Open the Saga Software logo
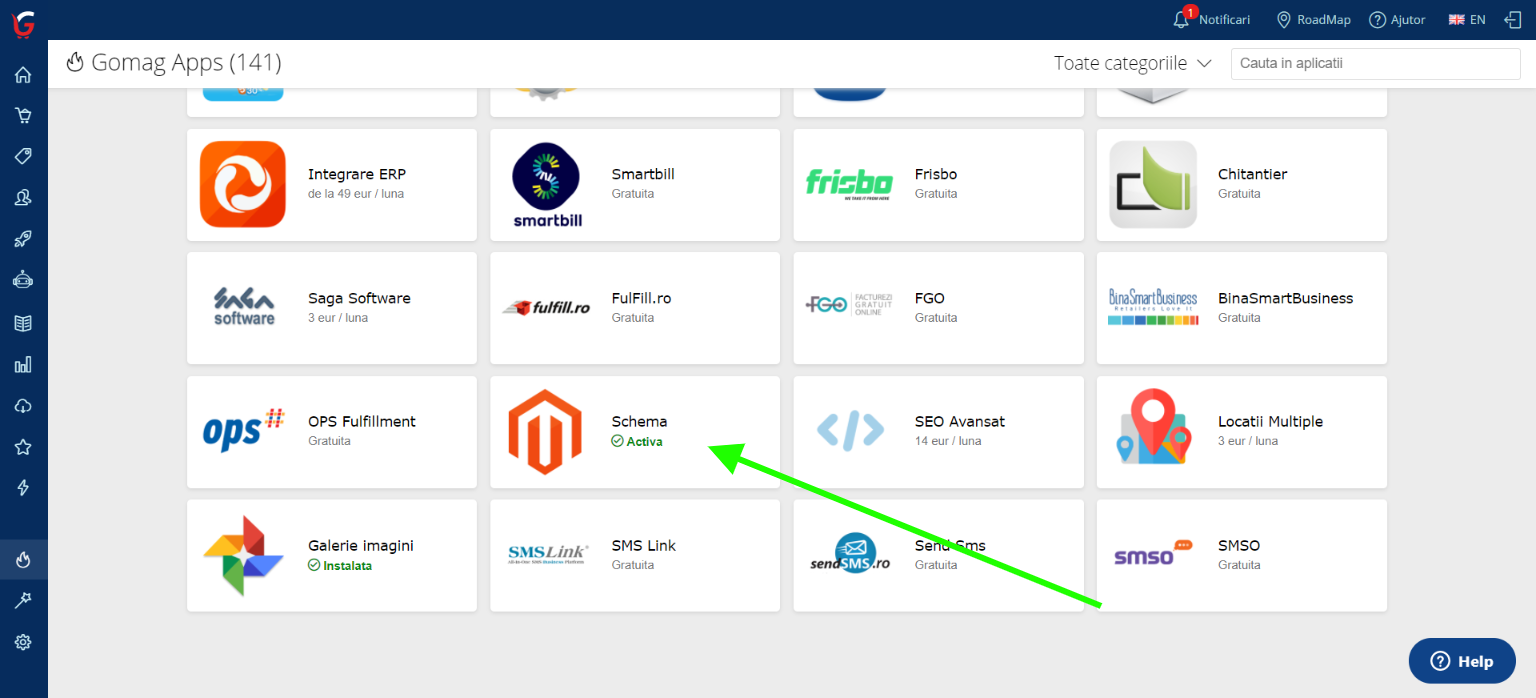 click(244, 306)
